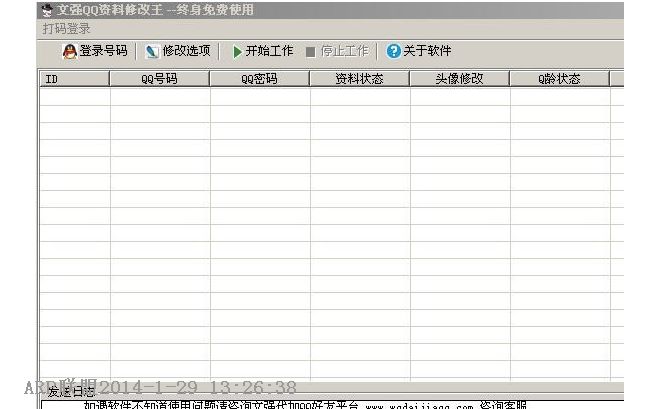Image resolution: width=663 pixels, height=409 pixels.
Task: Click the 登录号码 toolbar label
Action: [x=104, y=51]
